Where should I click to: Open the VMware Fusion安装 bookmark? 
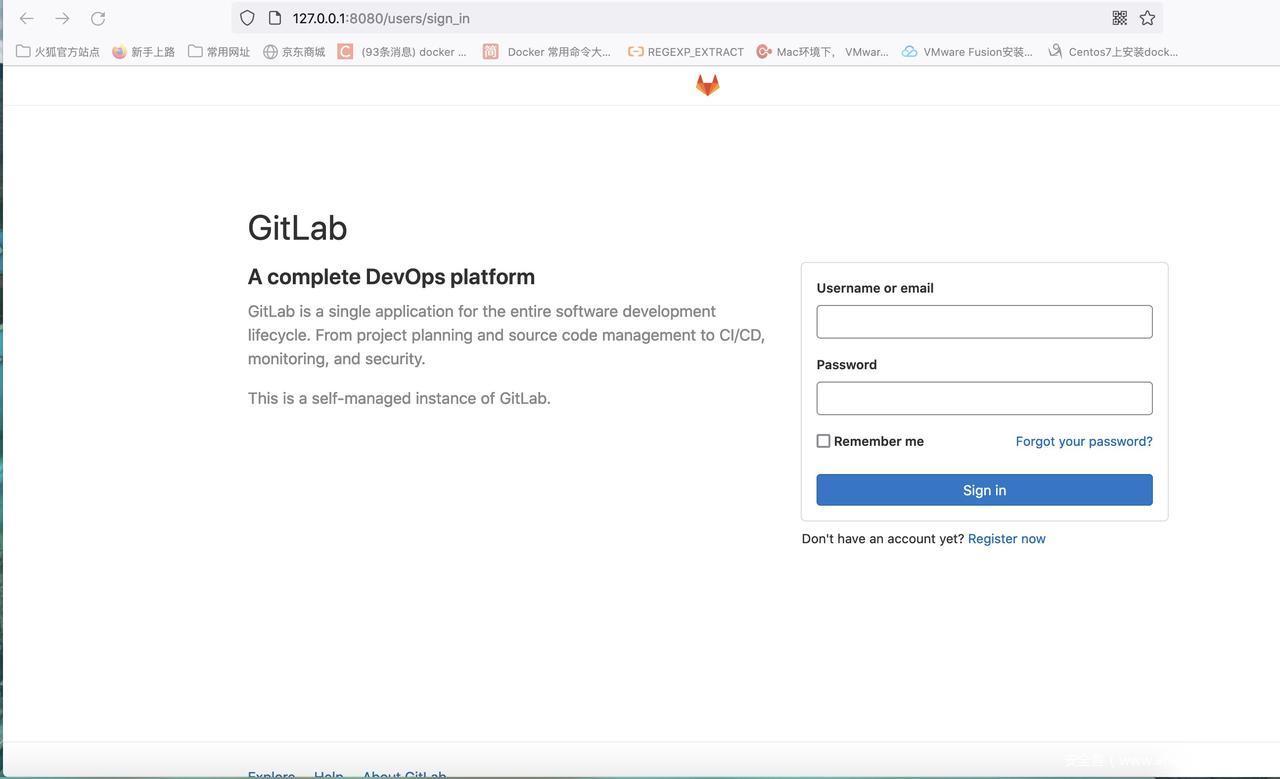tap(967, 51)
